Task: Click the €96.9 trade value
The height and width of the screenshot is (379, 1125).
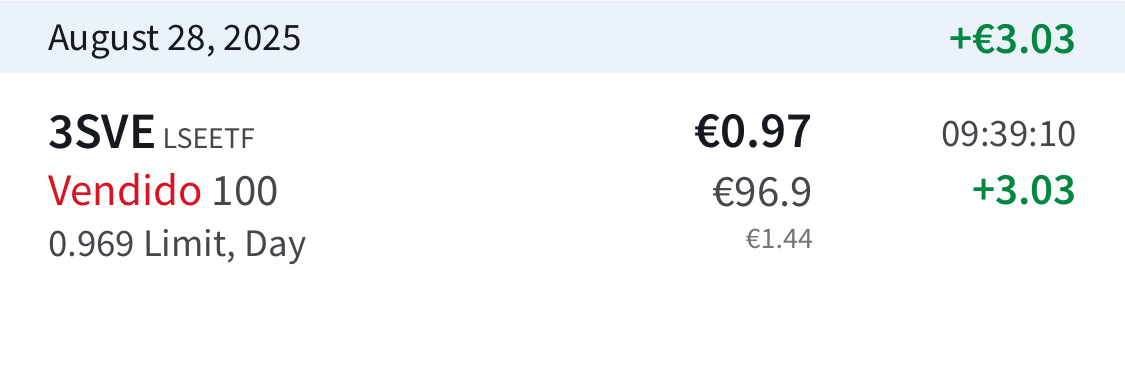Action: click(762, 192)
